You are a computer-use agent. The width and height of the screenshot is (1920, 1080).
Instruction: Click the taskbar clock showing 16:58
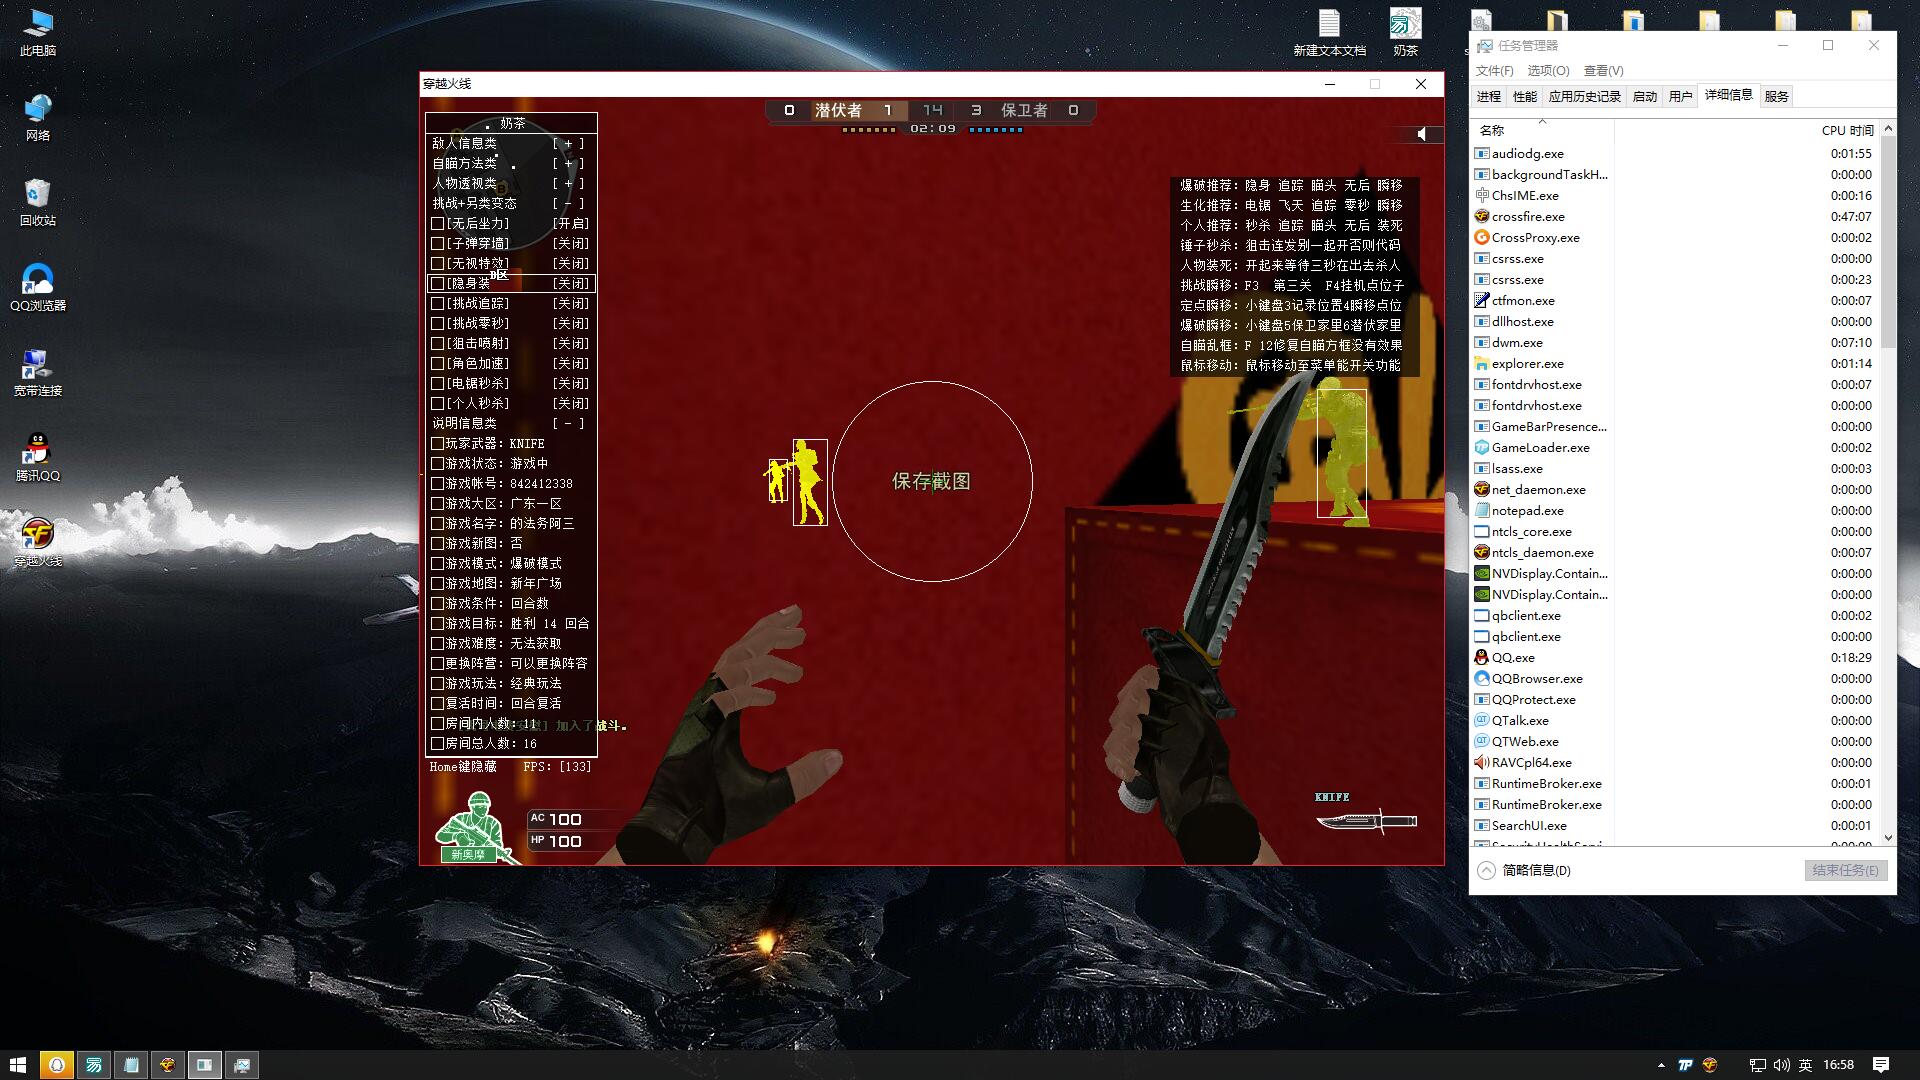(1838, 1065)
